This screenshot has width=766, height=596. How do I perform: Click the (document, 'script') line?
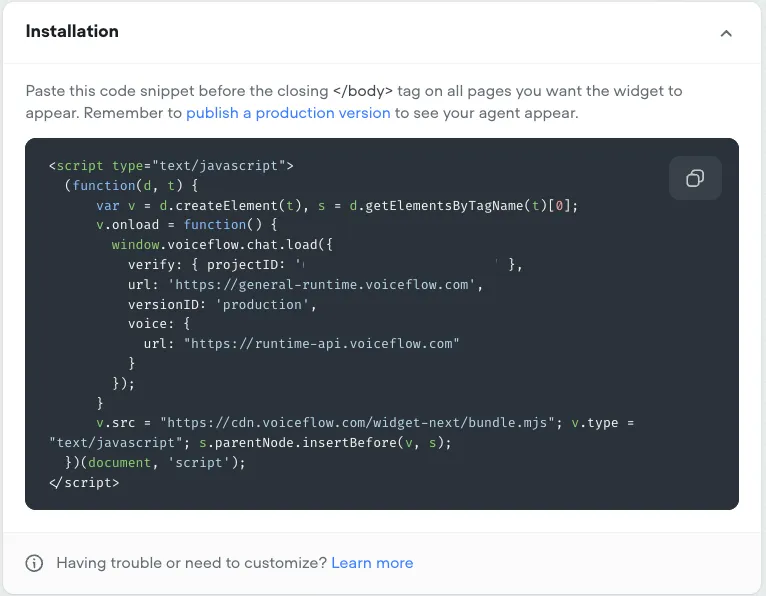(x=155, y=463)
